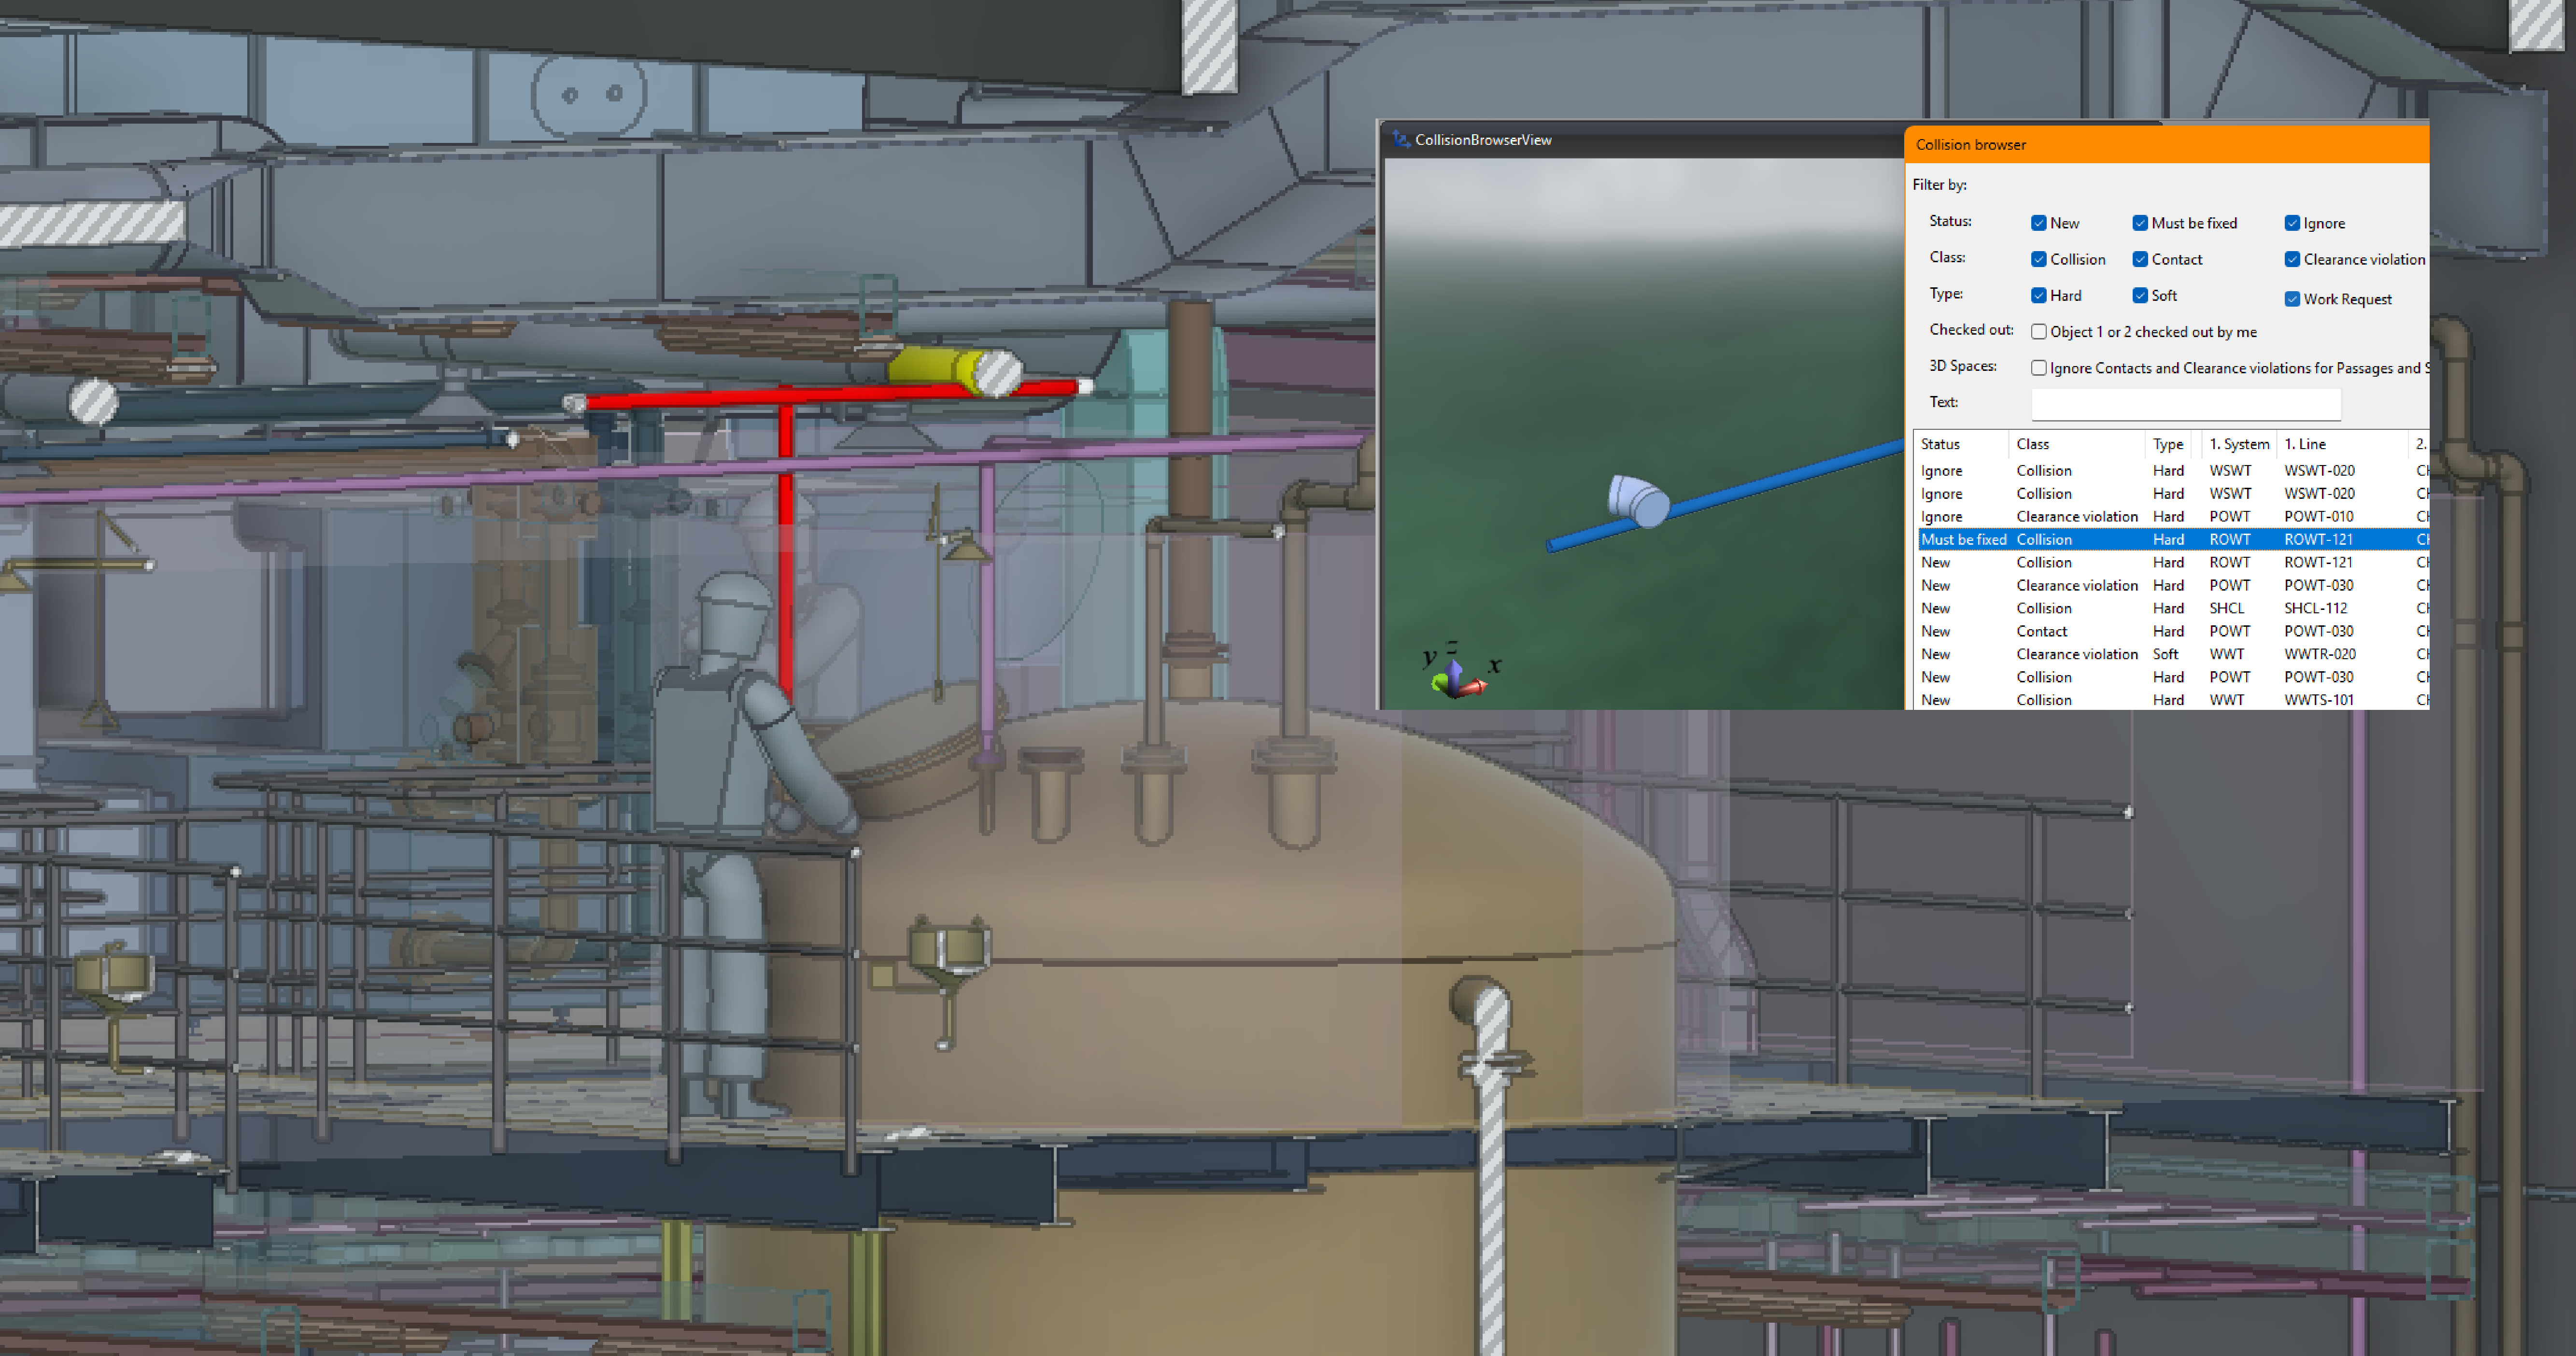2576x1356 pixels.
Task: Toggle the Work Request checkbox
Action: [2292, 299]
